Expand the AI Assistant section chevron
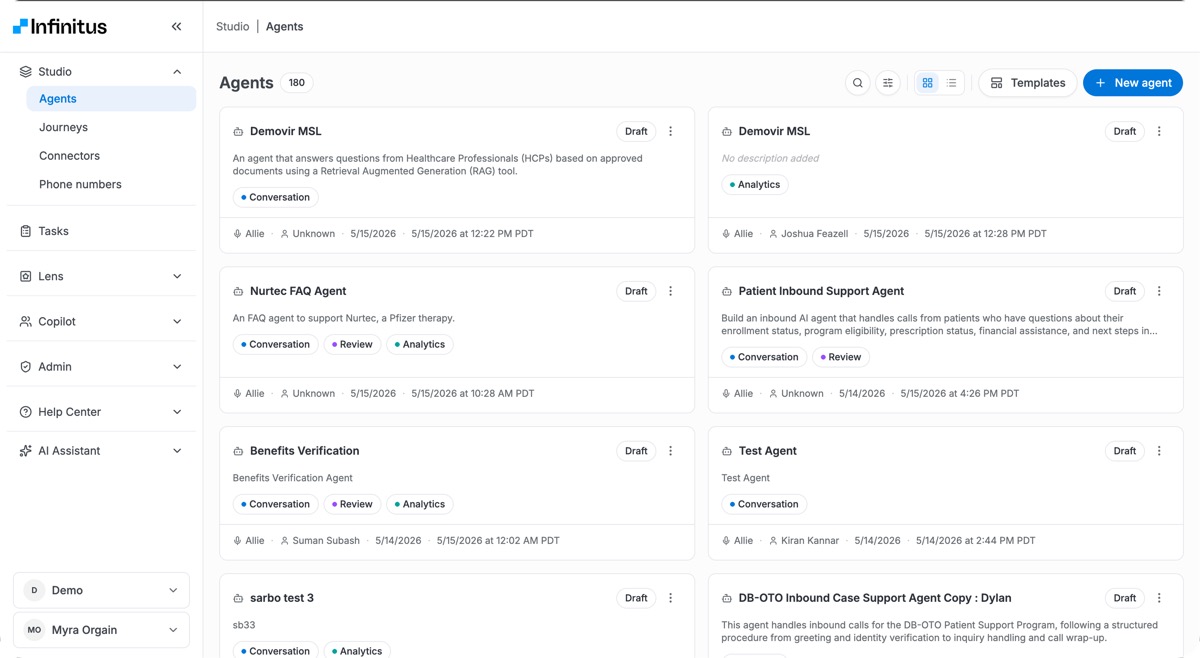Viewport: 1200px width, 658px height. 177,451
